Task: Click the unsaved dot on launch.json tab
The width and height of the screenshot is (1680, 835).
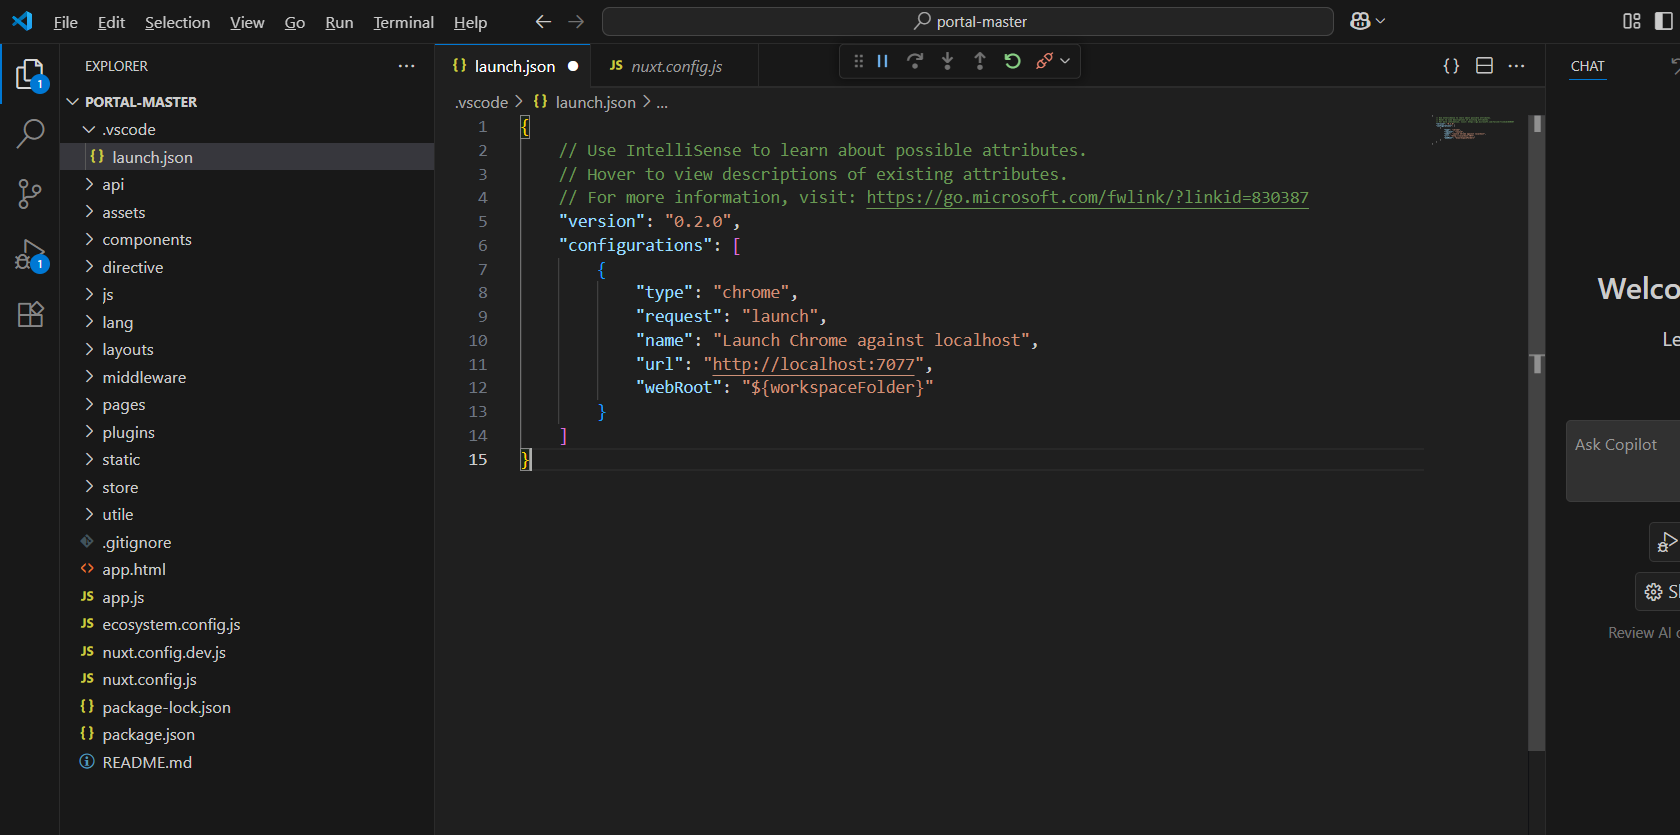Action: [573, 66]
